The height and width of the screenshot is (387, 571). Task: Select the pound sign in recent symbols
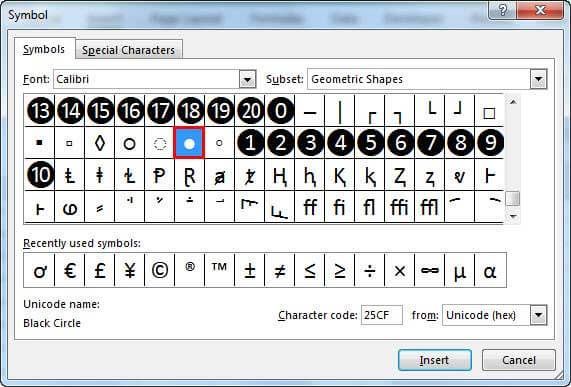(x=99, y=270)
